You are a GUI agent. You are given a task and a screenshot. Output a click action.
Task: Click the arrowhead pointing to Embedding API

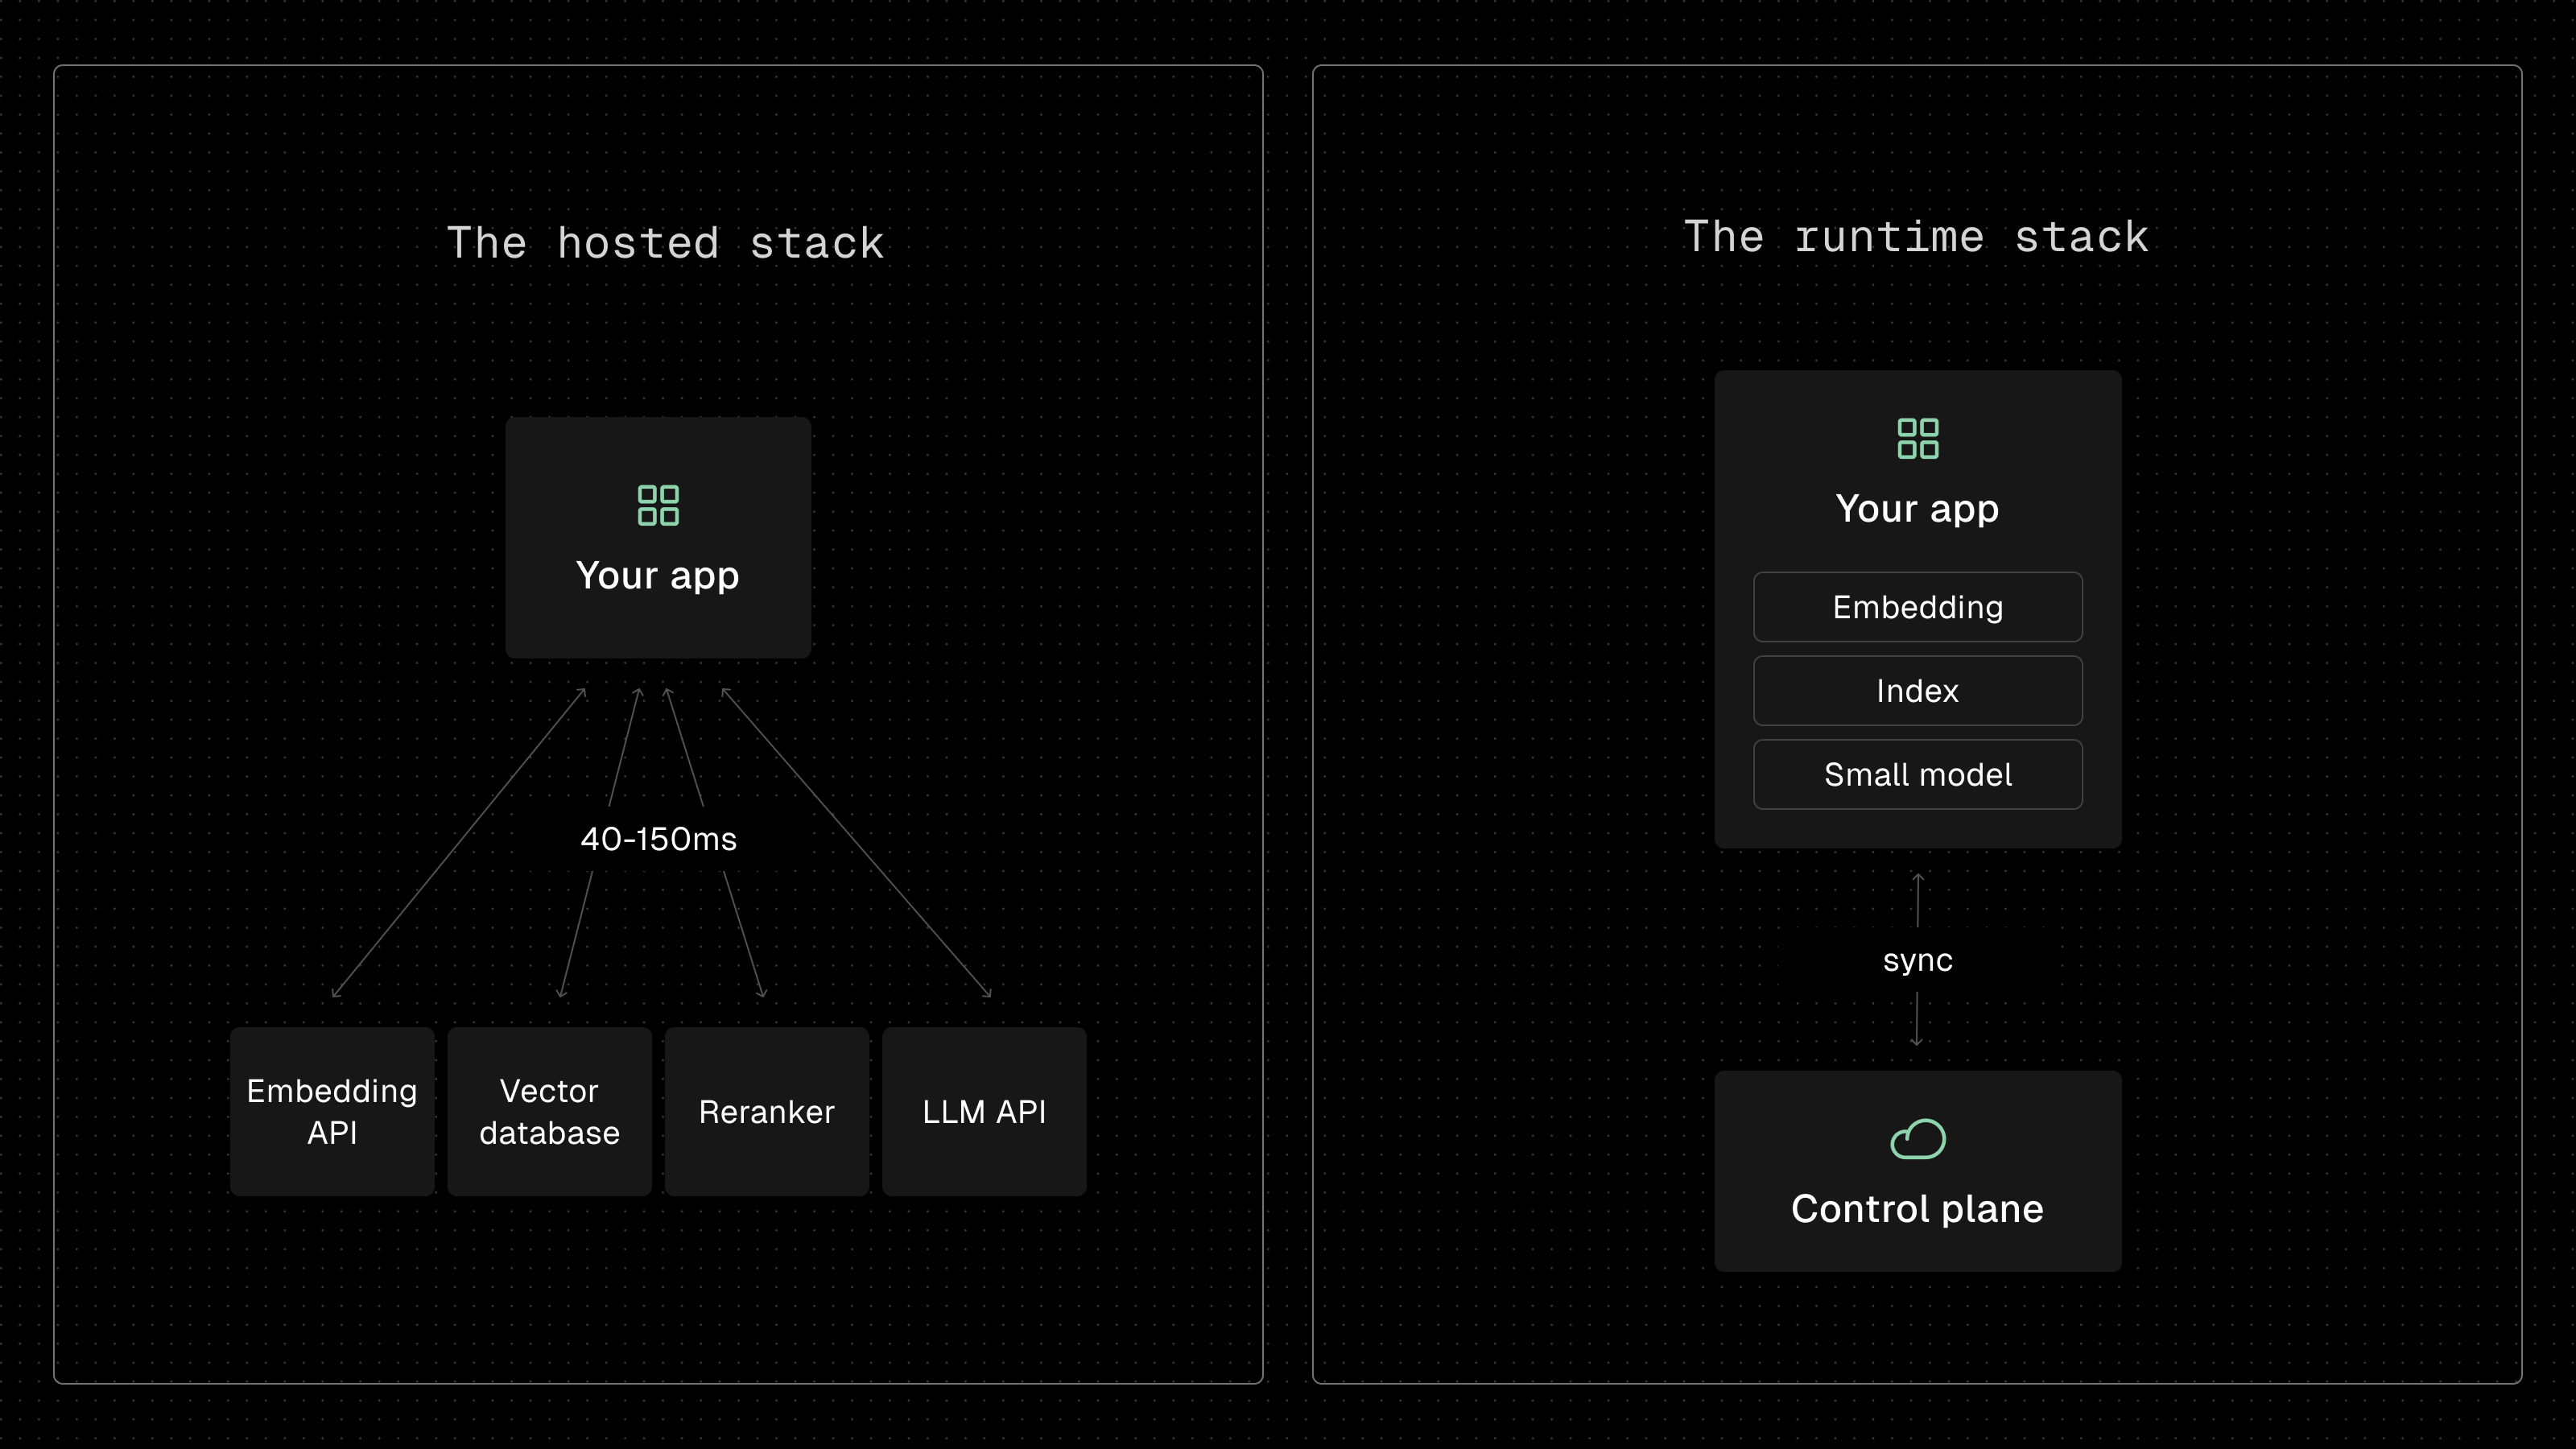coord(337,991)
